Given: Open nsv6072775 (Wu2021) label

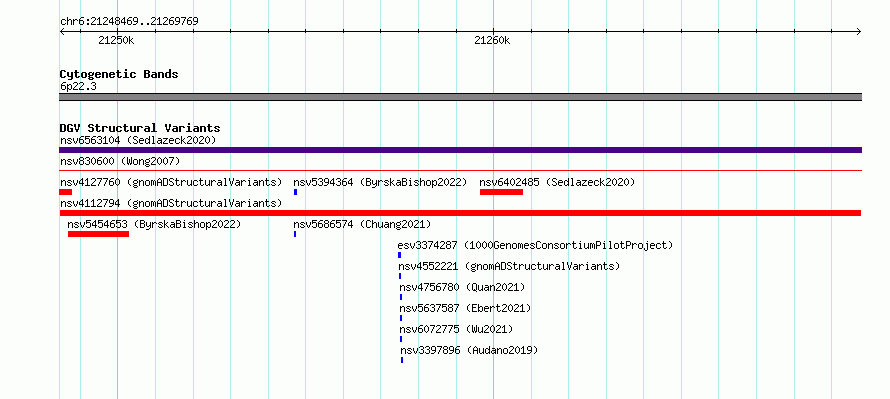Looking at the screenshot, I should [456, 329].
